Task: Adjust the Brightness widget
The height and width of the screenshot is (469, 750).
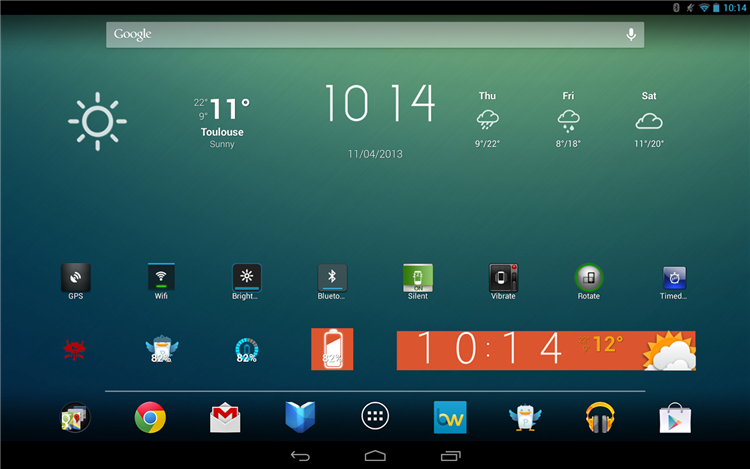Action: click(x=246, y=282)
